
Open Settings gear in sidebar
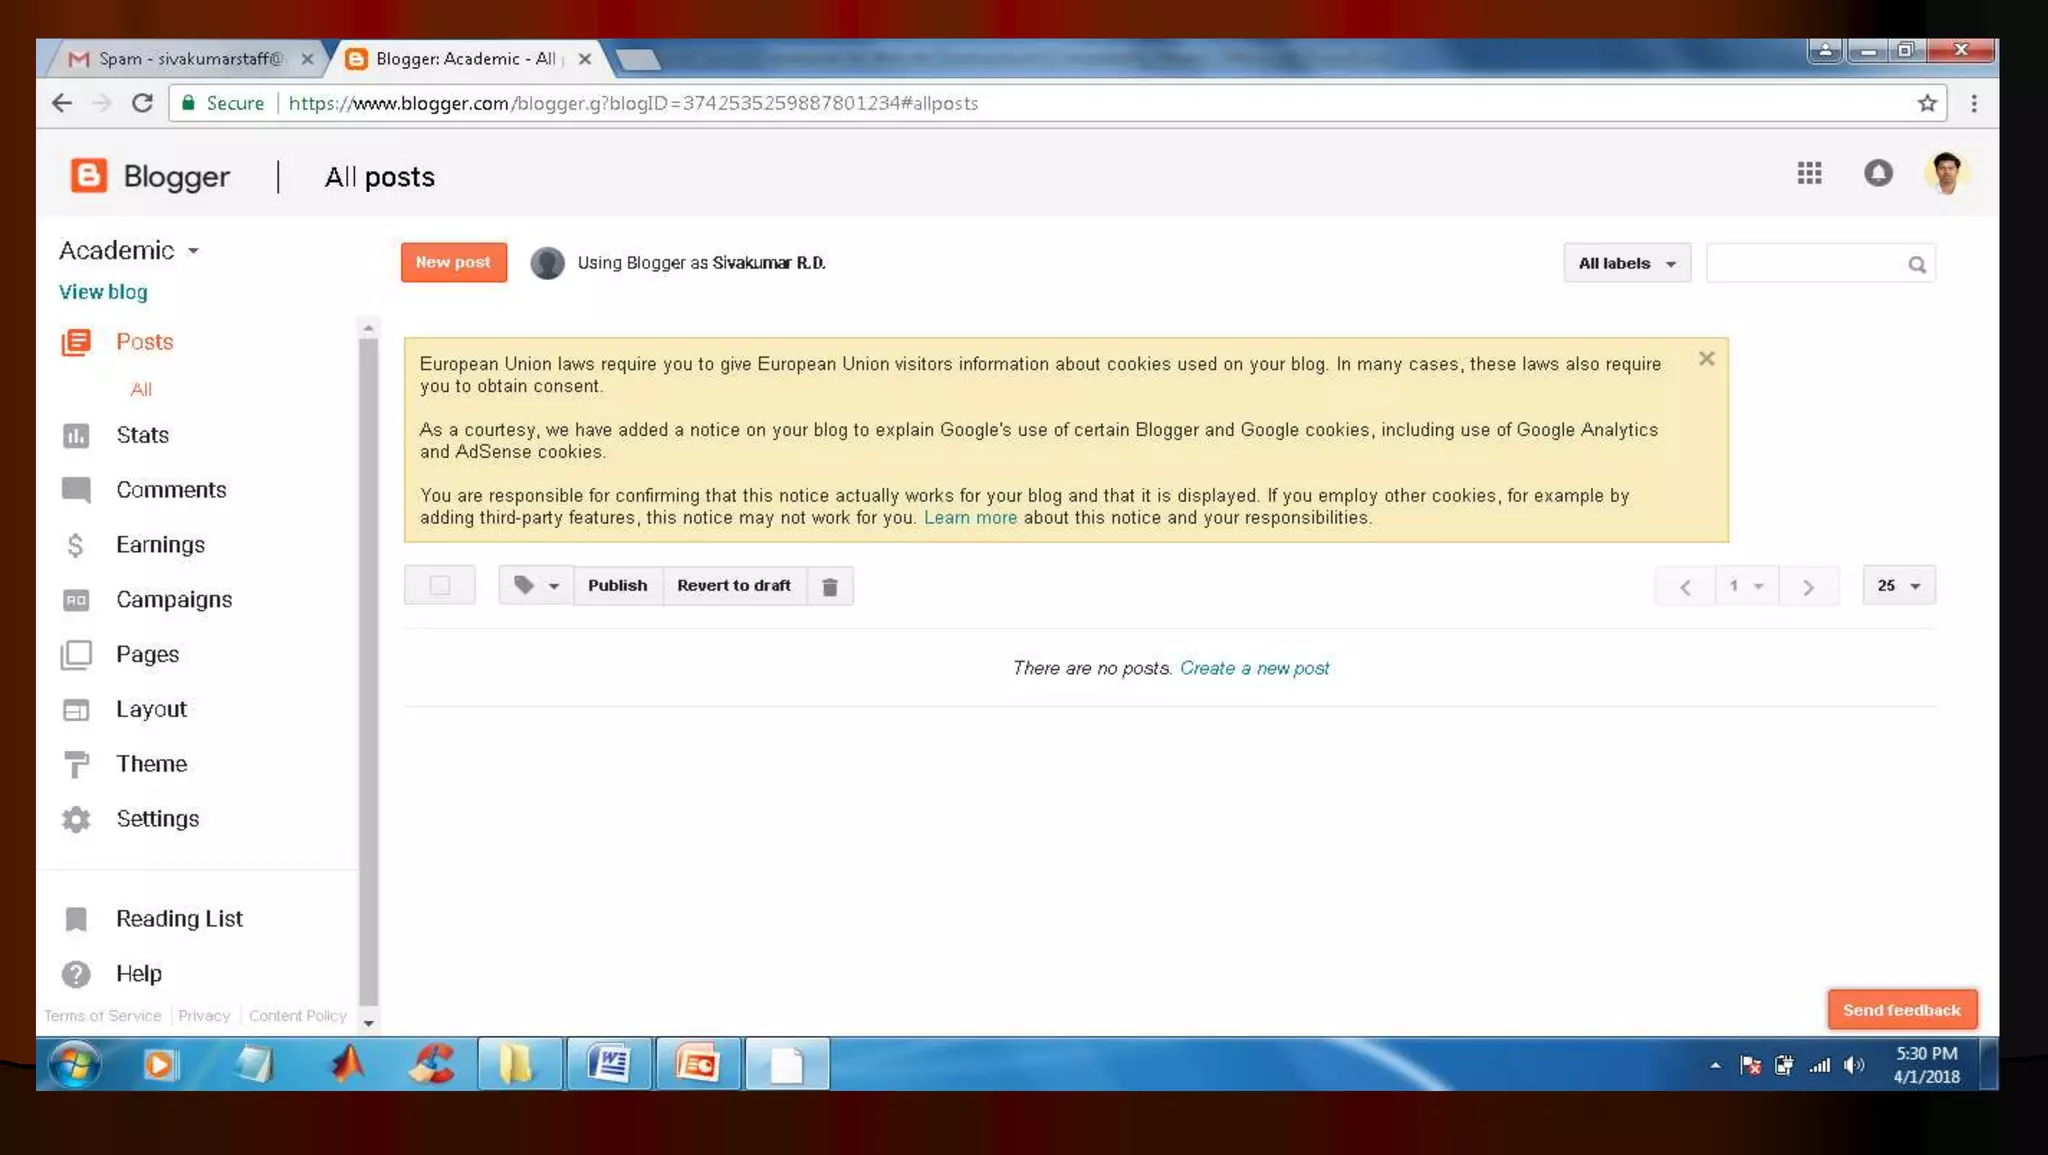76,819
